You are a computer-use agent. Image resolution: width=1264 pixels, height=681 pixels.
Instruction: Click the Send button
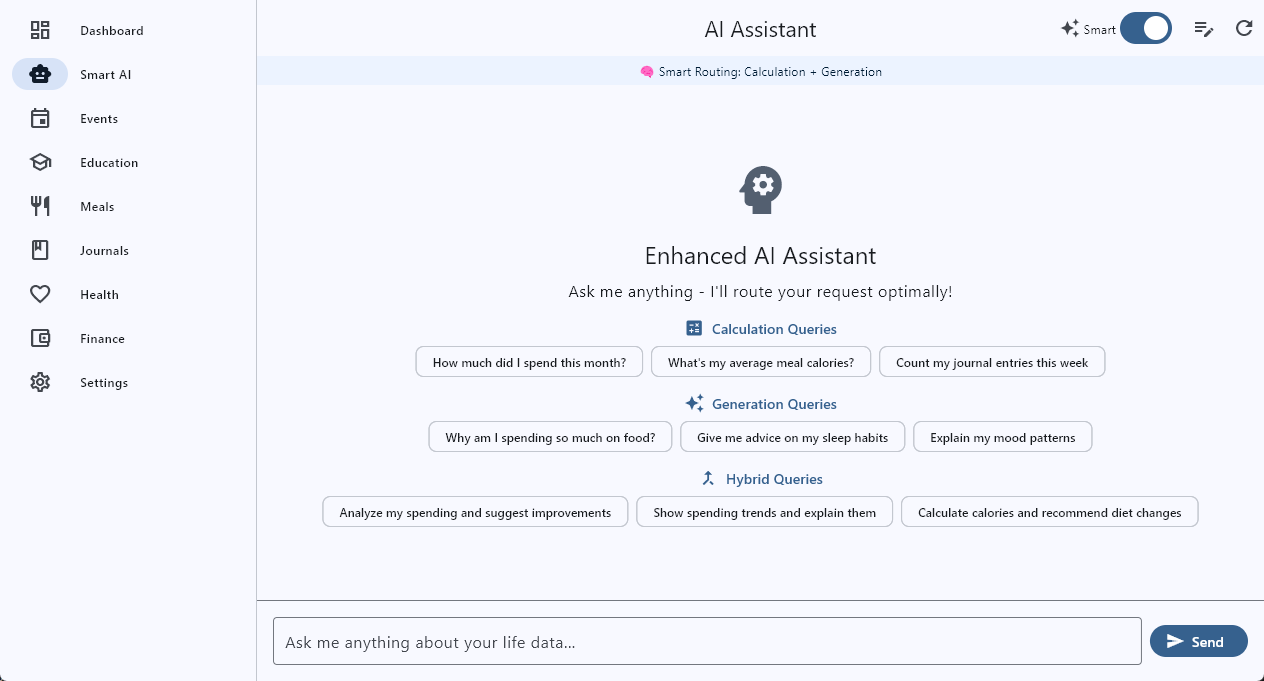pyautogui.click(x=1198, y=641)
